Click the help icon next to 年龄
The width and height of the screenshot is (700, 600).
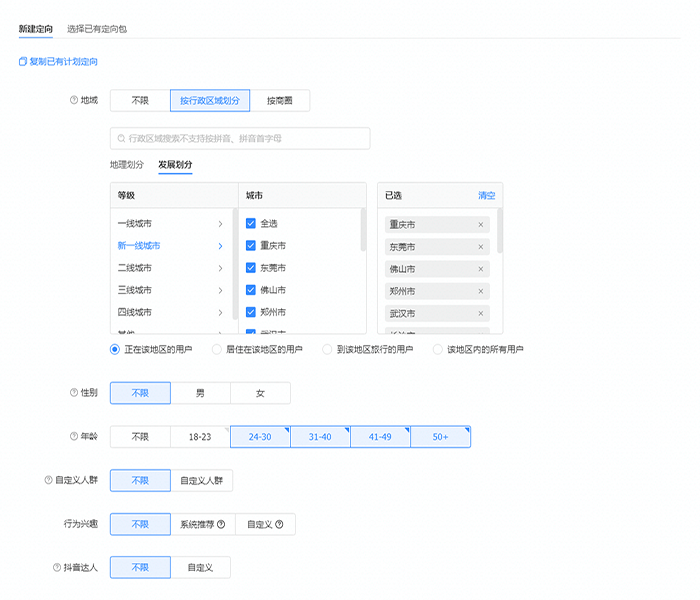[x=73, y=437]
